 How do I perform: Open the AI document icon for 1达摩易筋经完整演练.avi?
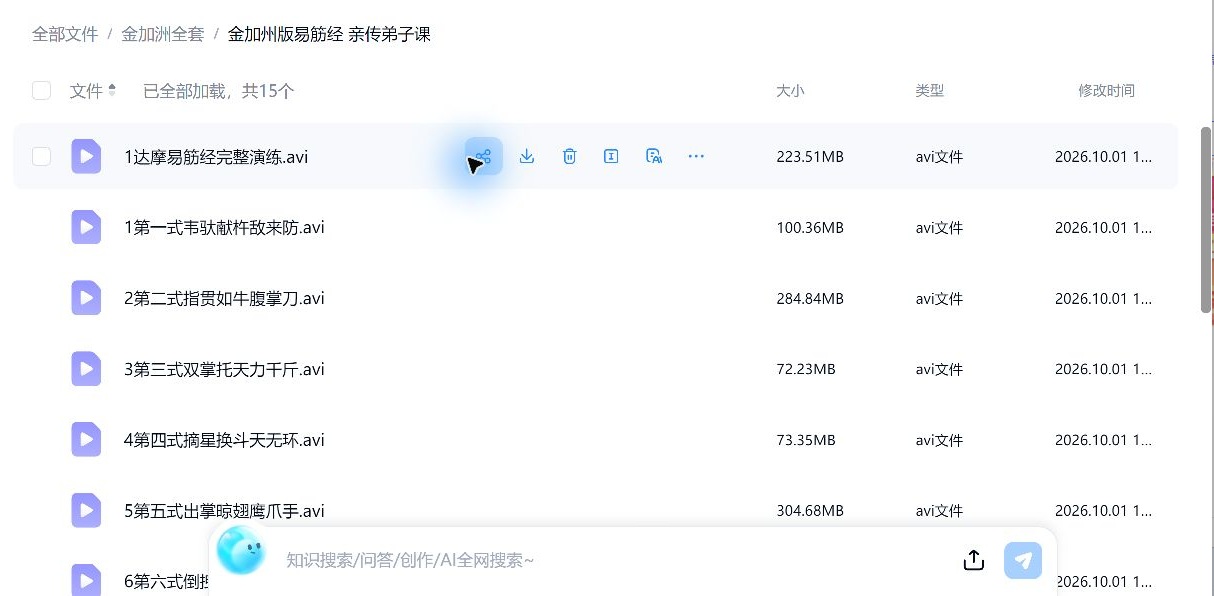(x=654, y=156)
